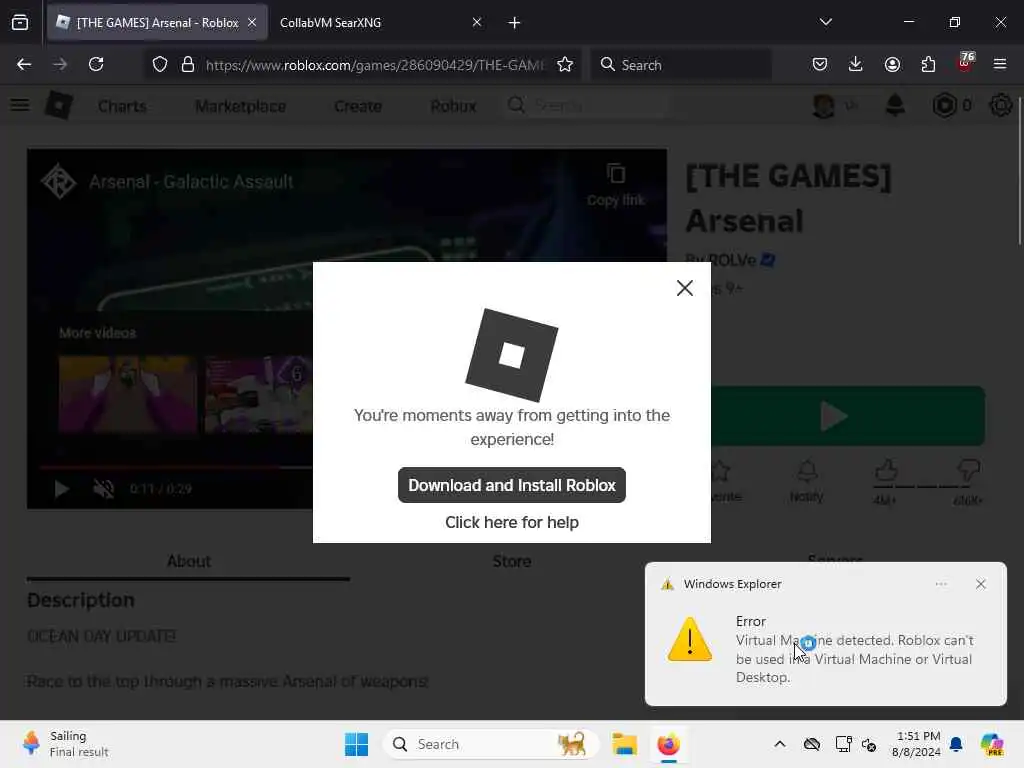Open the Marketplace menu item
This screenshot has height=768, width=1024.
tap(240, 106)
